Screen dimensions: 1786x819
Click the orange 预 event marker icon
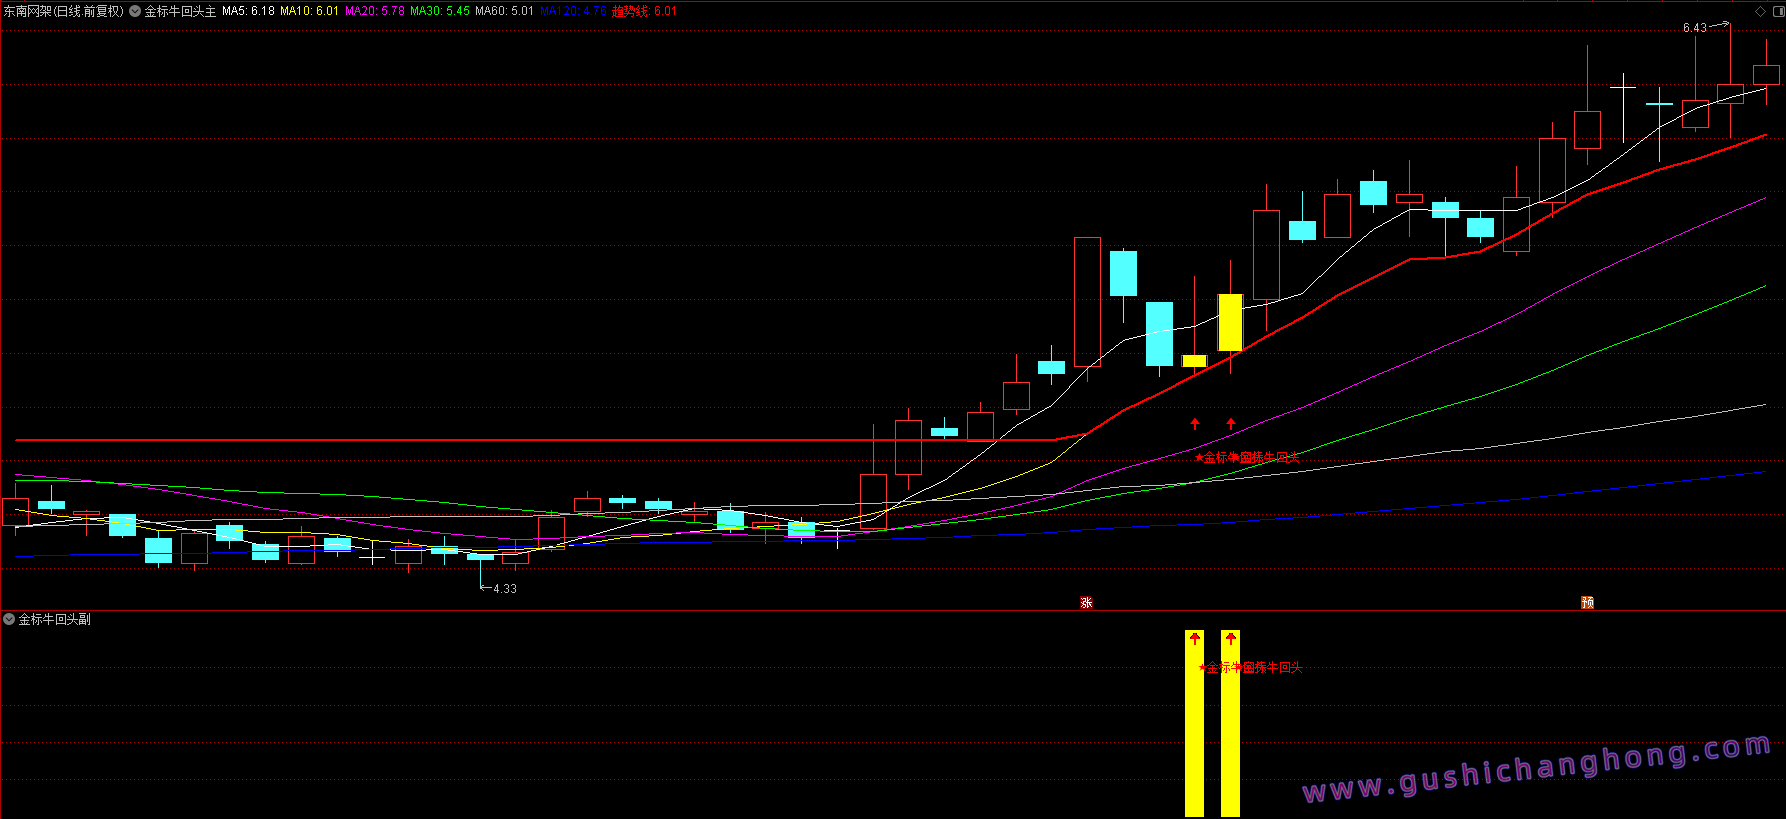coord(1587,603)
